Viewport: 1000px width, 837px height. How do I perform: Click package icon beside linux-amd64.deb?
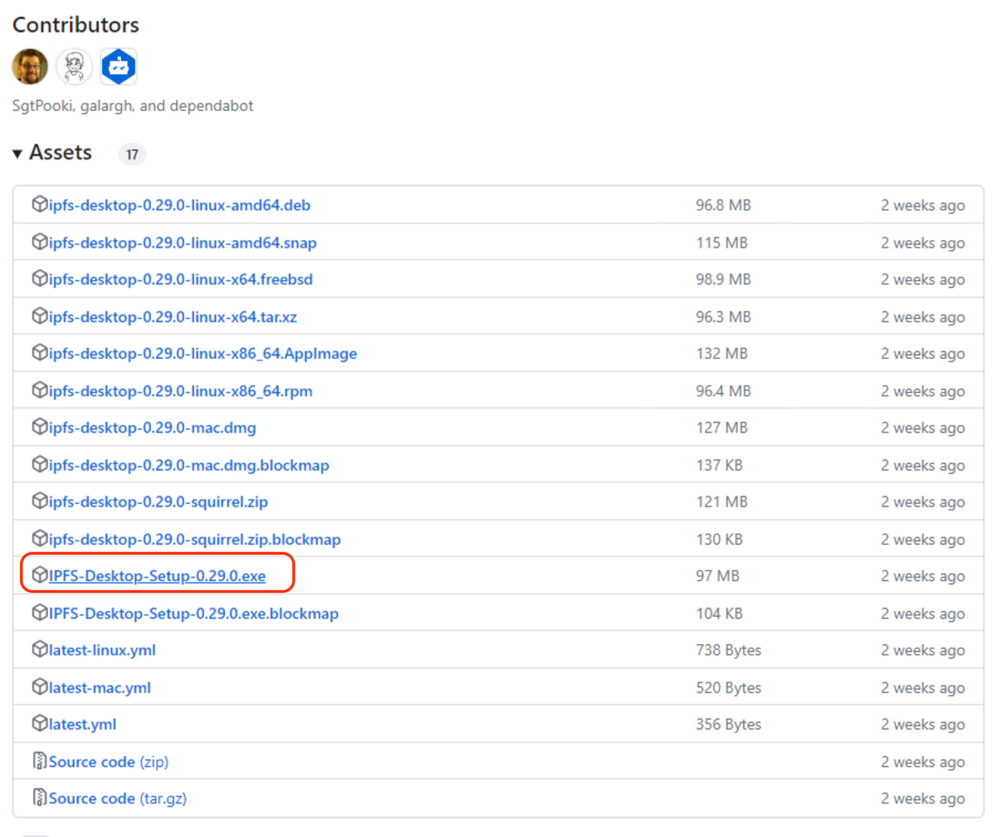click(x=40, y=205)
